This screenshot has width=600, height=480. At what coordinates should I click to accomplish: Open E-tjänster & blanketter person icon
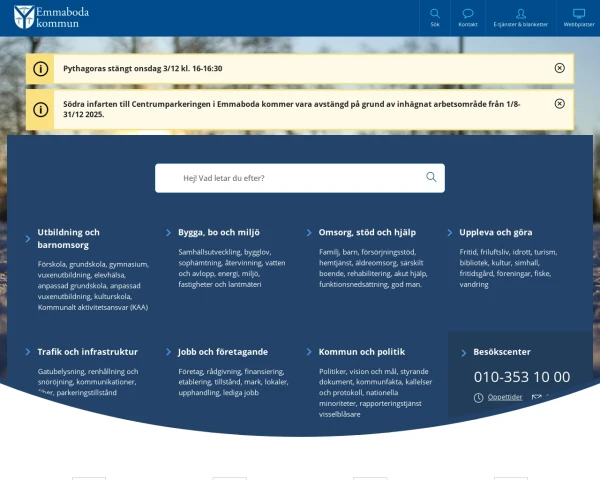(520, 14)
